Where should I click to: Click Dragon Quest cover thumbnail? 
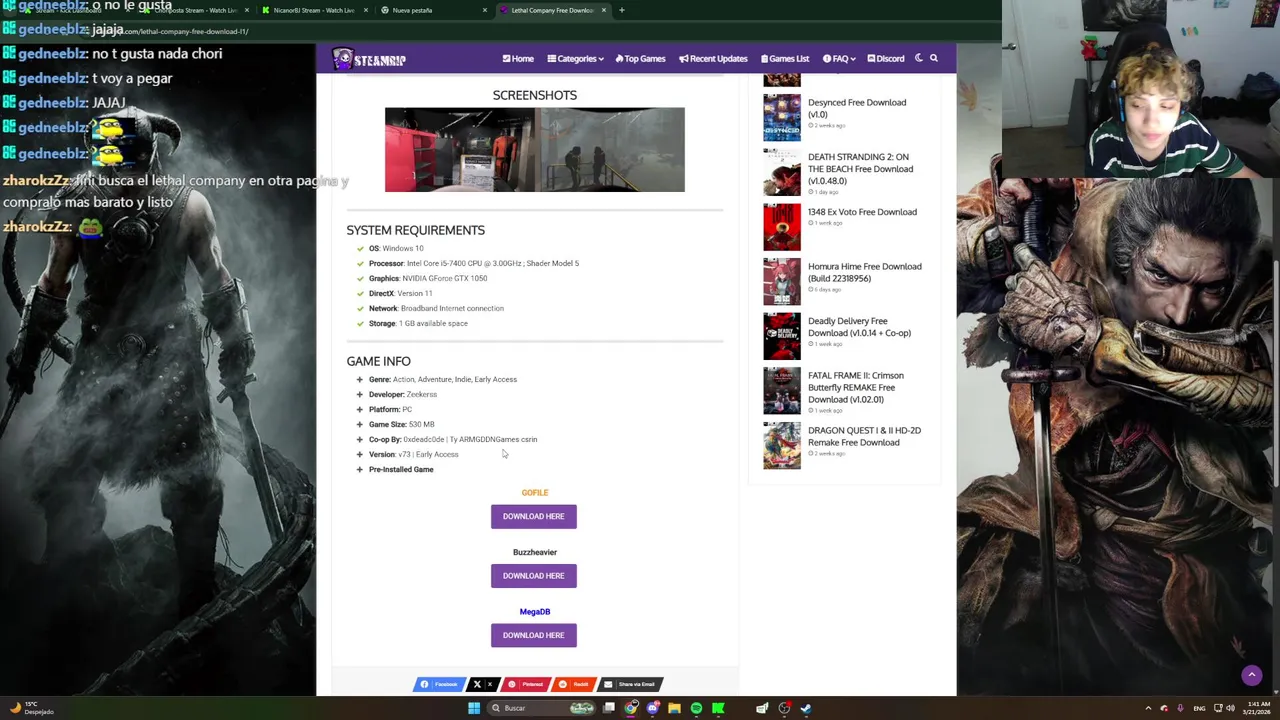(782, 446)
